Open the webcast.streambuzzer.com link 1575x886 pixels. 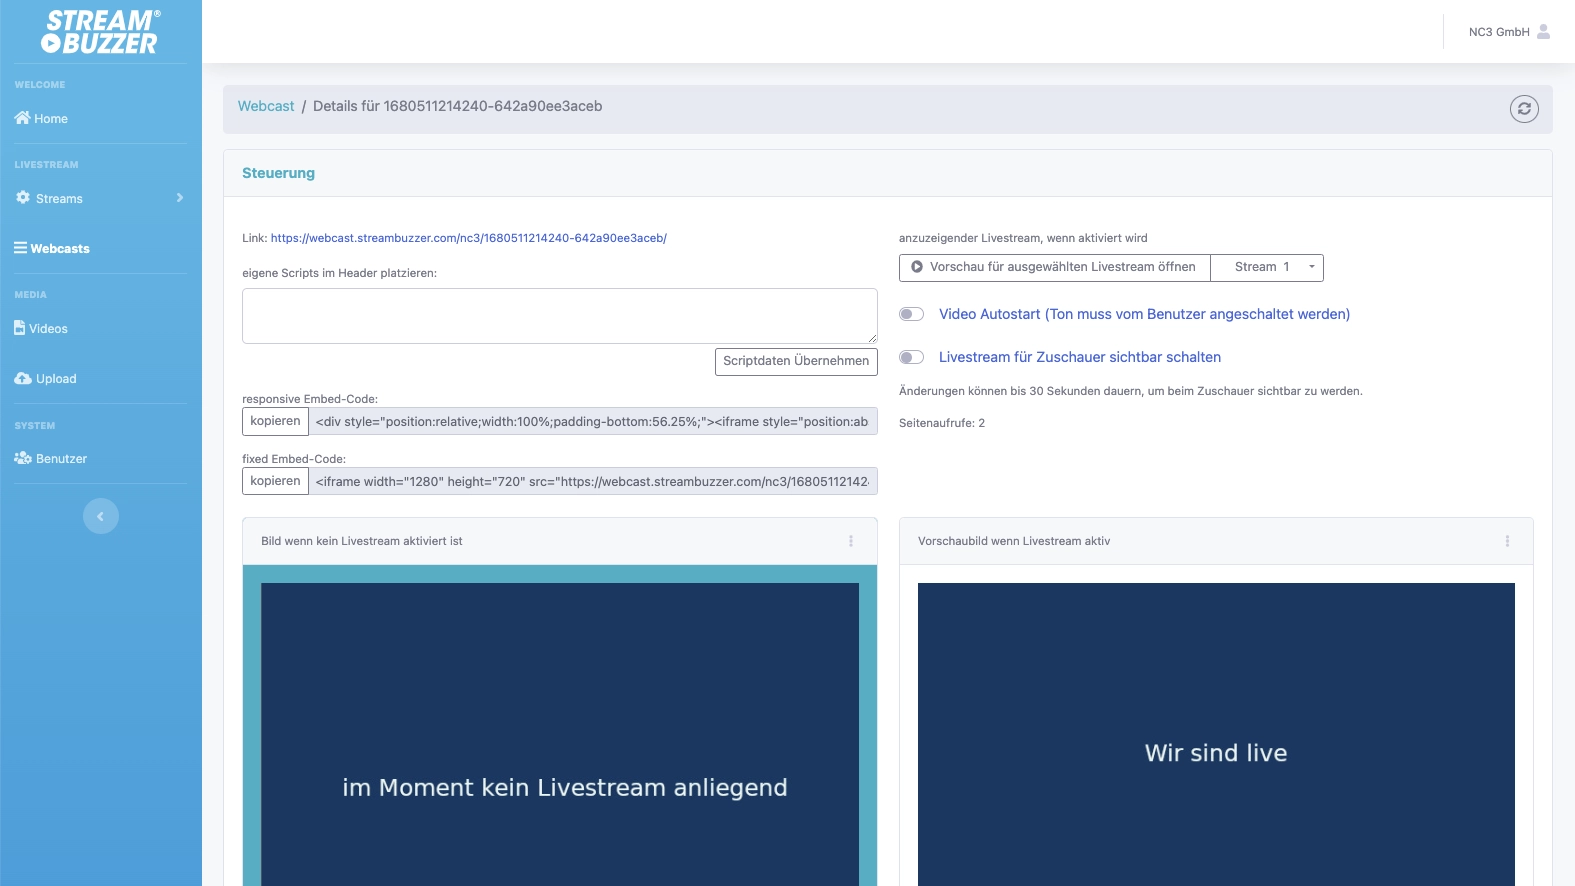tap(468, 238)
